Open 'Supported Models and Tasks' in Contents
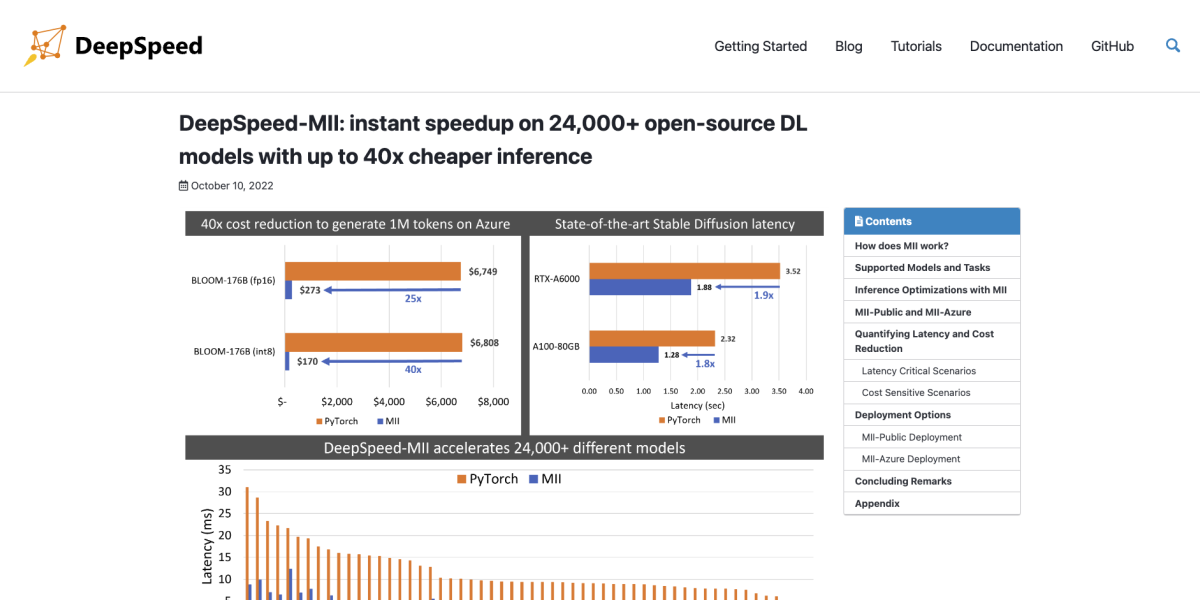The height and width of the screenshot is (600, 1200). 921,267
